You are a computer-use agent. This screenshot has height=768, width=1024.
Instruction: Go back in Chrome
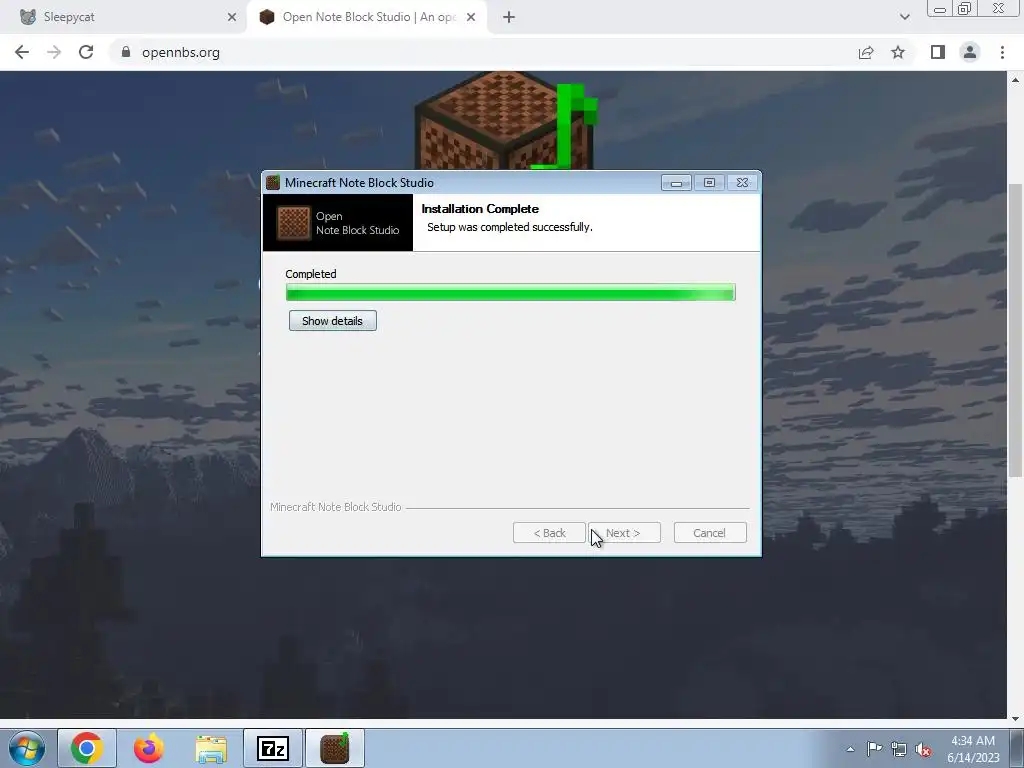coord(22,52)
